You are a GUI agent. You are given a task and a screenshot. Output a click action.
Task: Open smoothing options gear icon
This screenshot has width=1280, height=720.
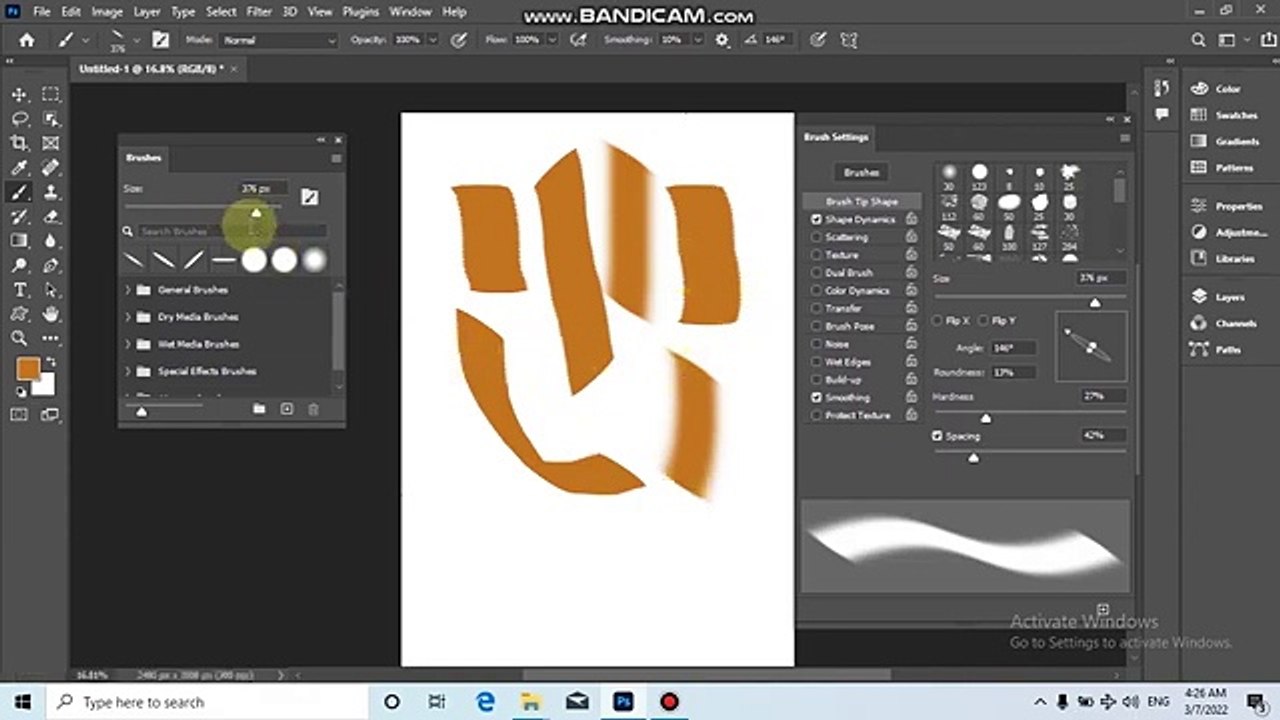722,40
